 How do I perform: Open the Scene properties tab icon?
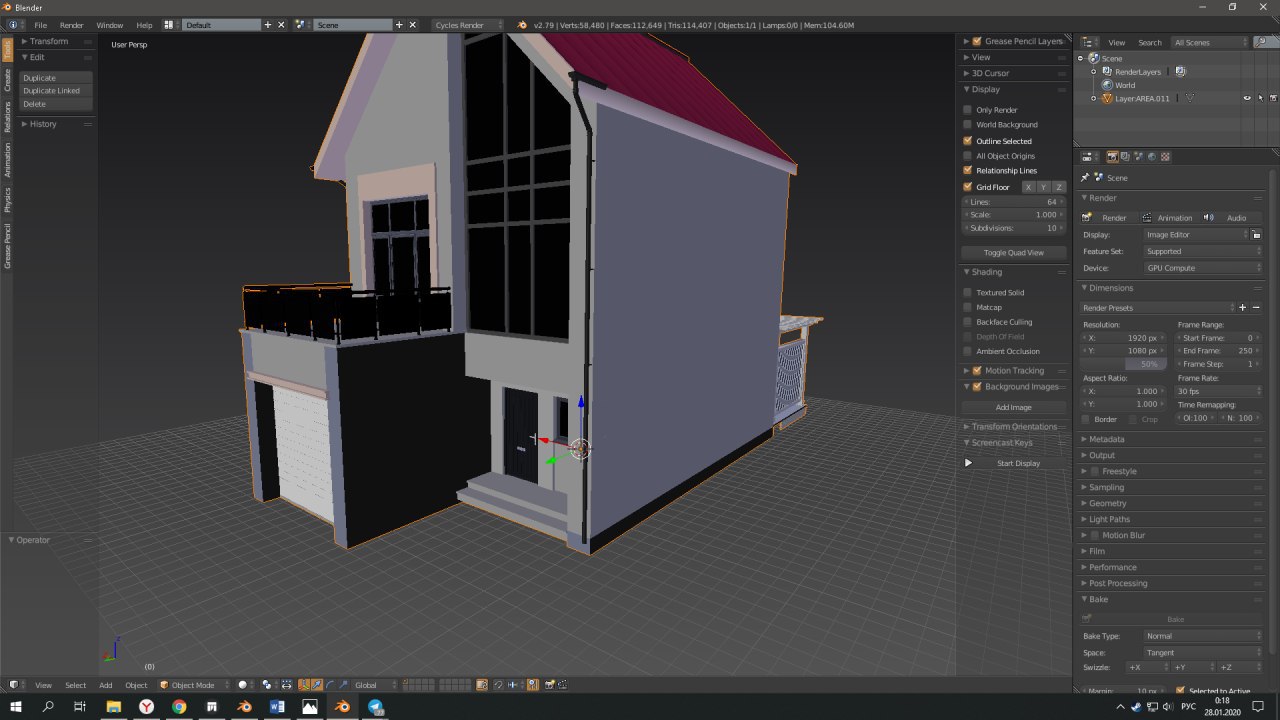click(x=1138, y=157)
